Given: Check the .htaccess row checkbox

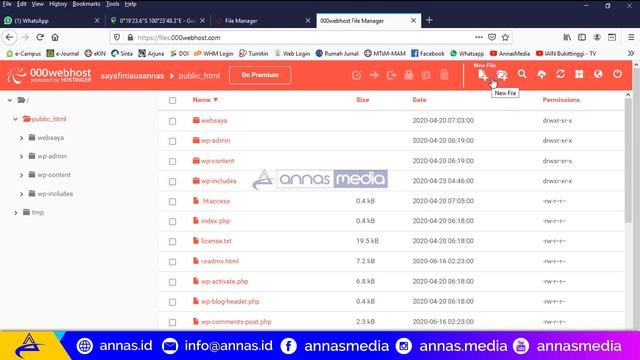Looking at the screenshot, I should [173, 202].
